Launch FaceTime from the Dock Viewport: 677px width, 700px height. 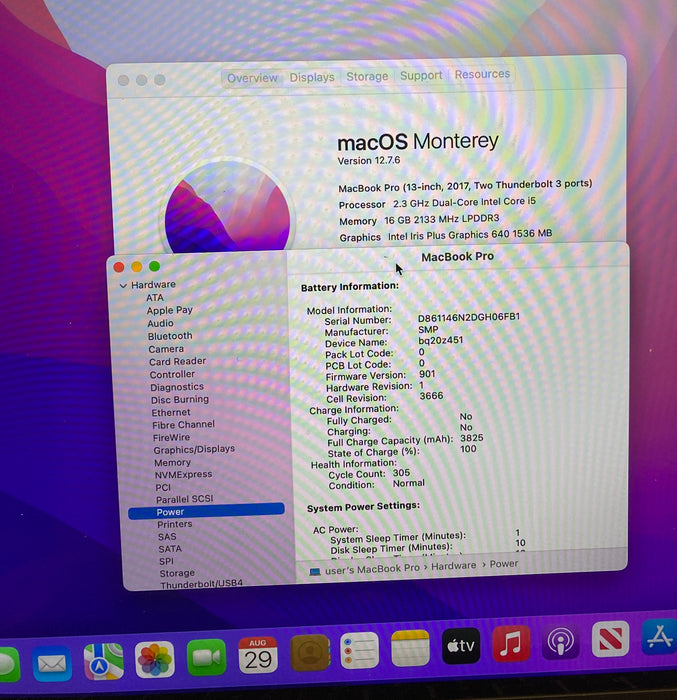[x=206, y=657]
